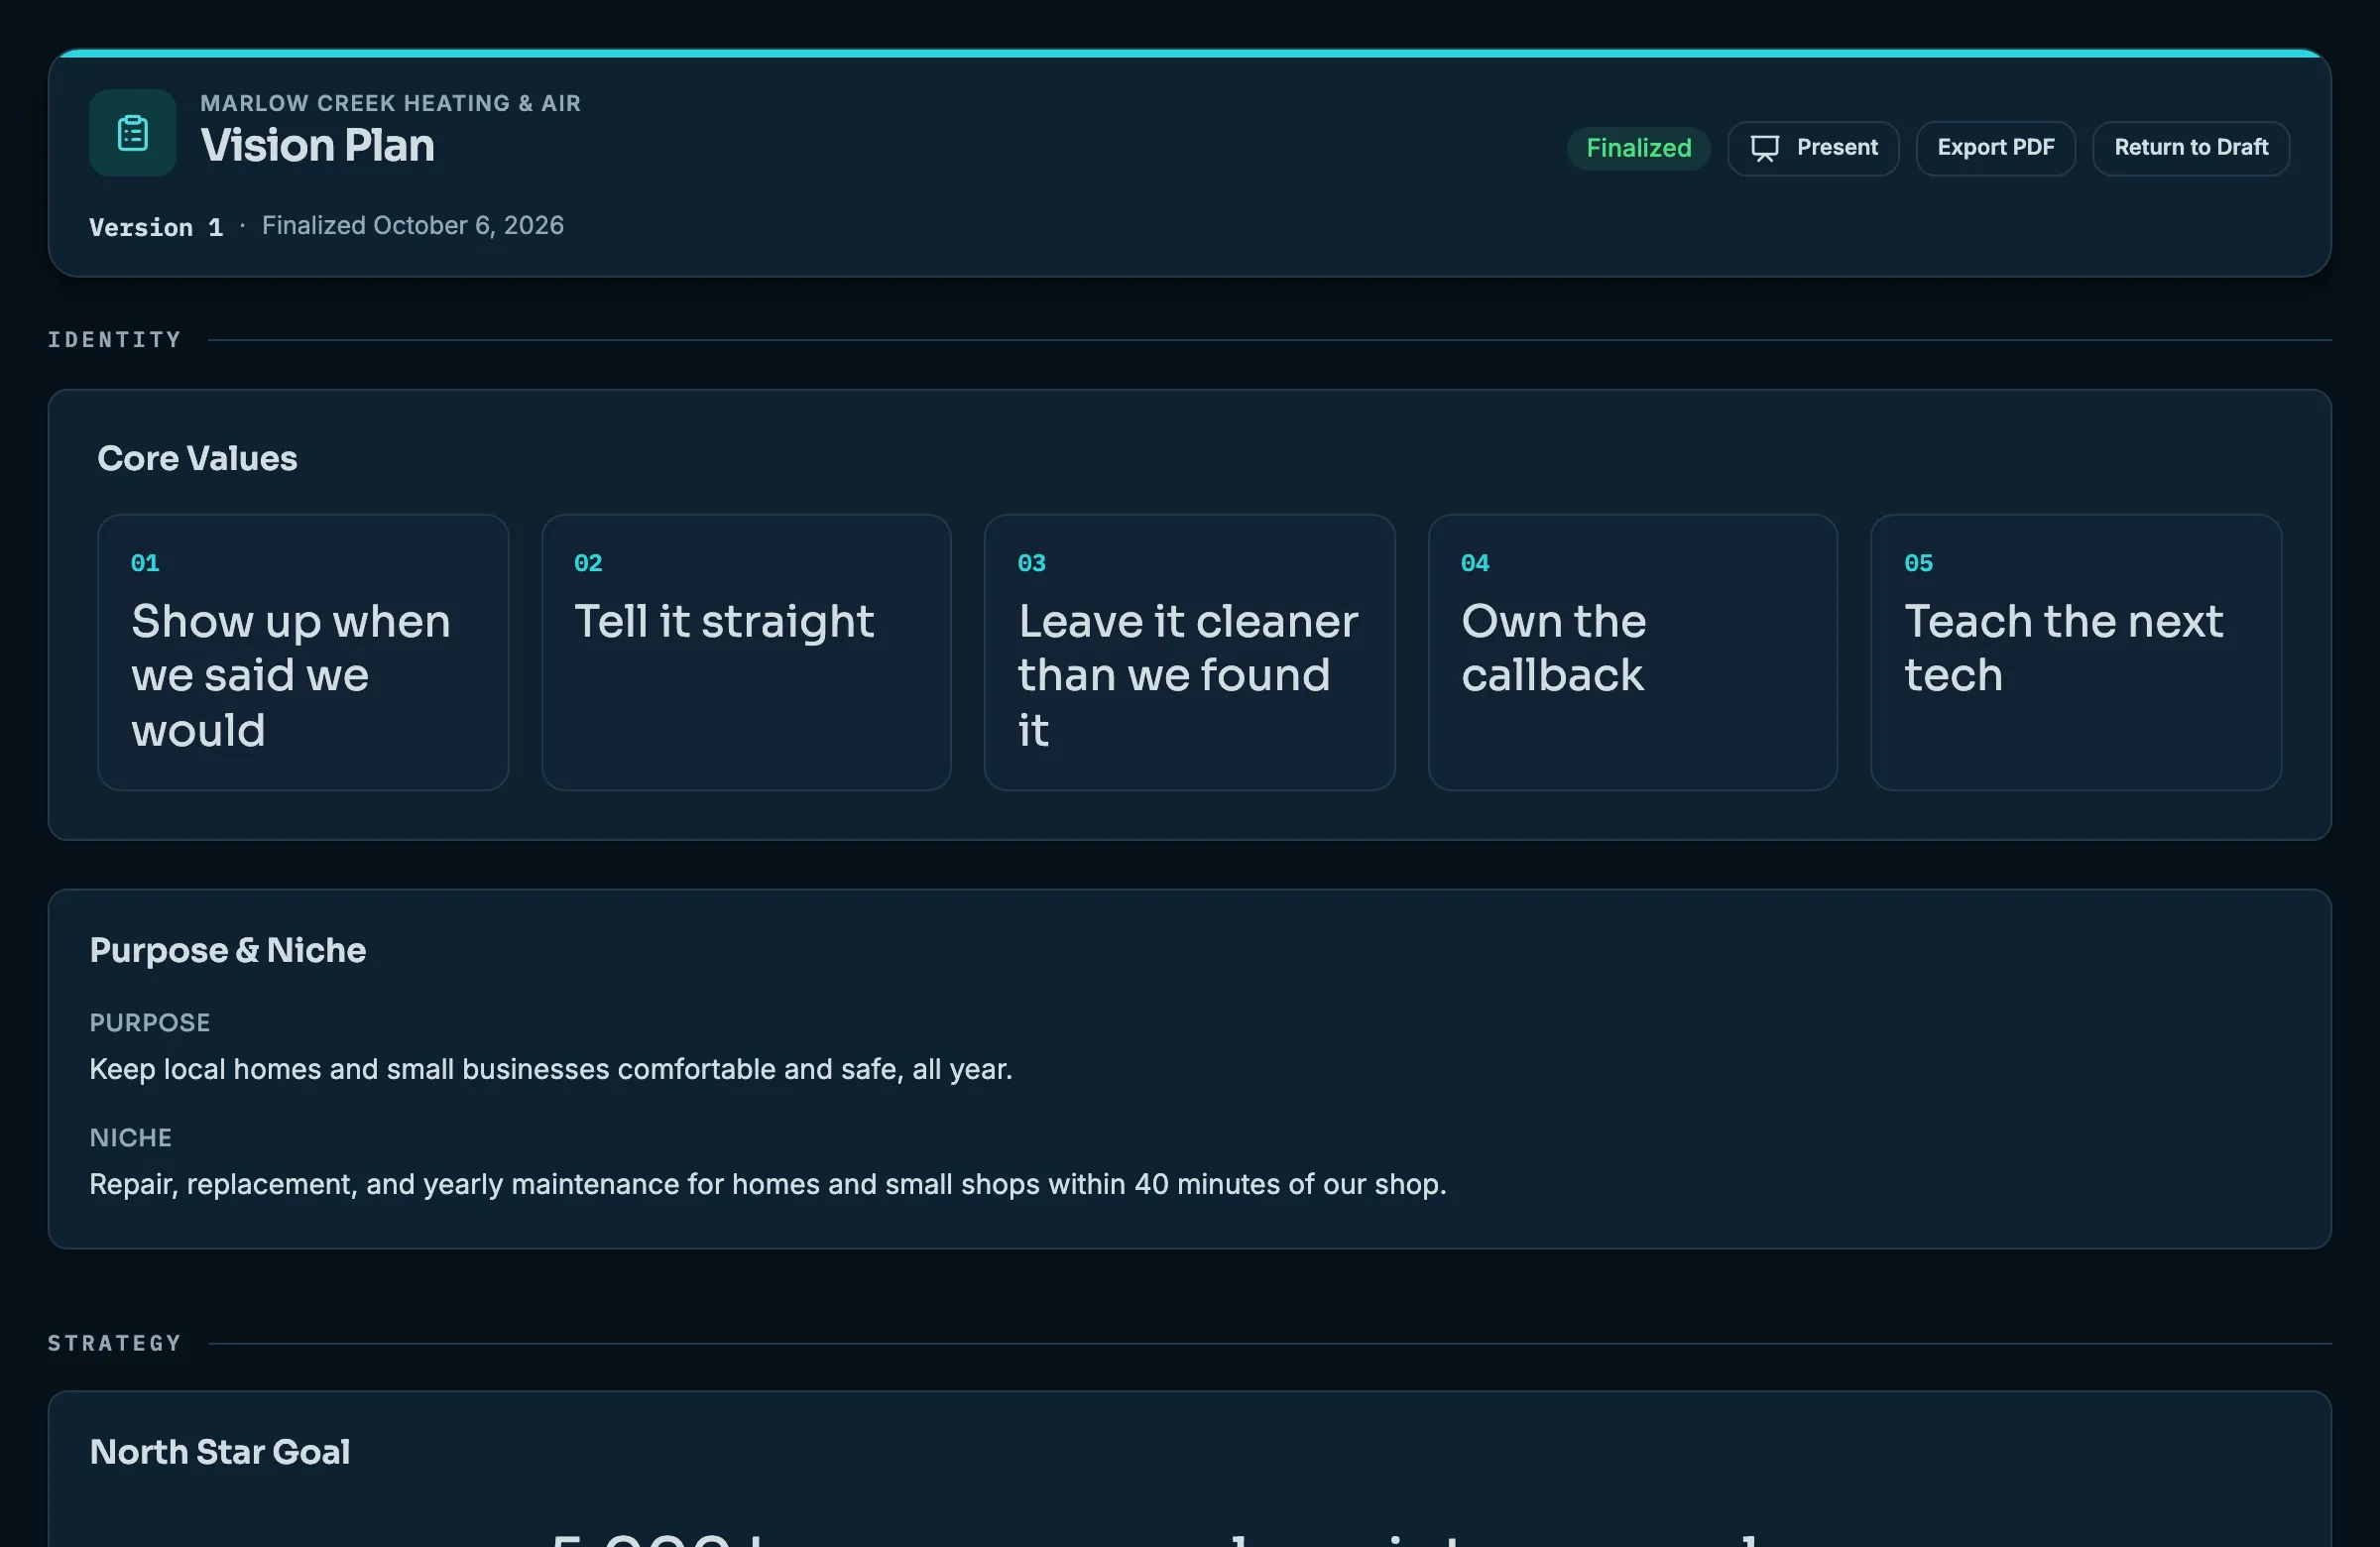The height and width of the screenshot is (1547, 2380).
Task: Click 'Marlow Creek Heating & Air' company name
Action: pos(390,103)
